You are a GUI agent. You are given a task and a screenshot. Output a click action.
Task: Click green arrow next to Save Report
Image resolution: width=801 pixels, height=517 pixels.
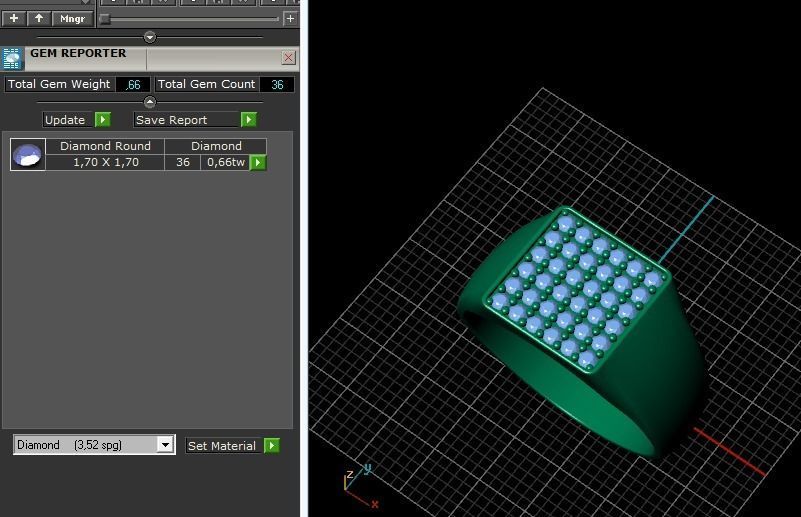(x=249, y=120)
